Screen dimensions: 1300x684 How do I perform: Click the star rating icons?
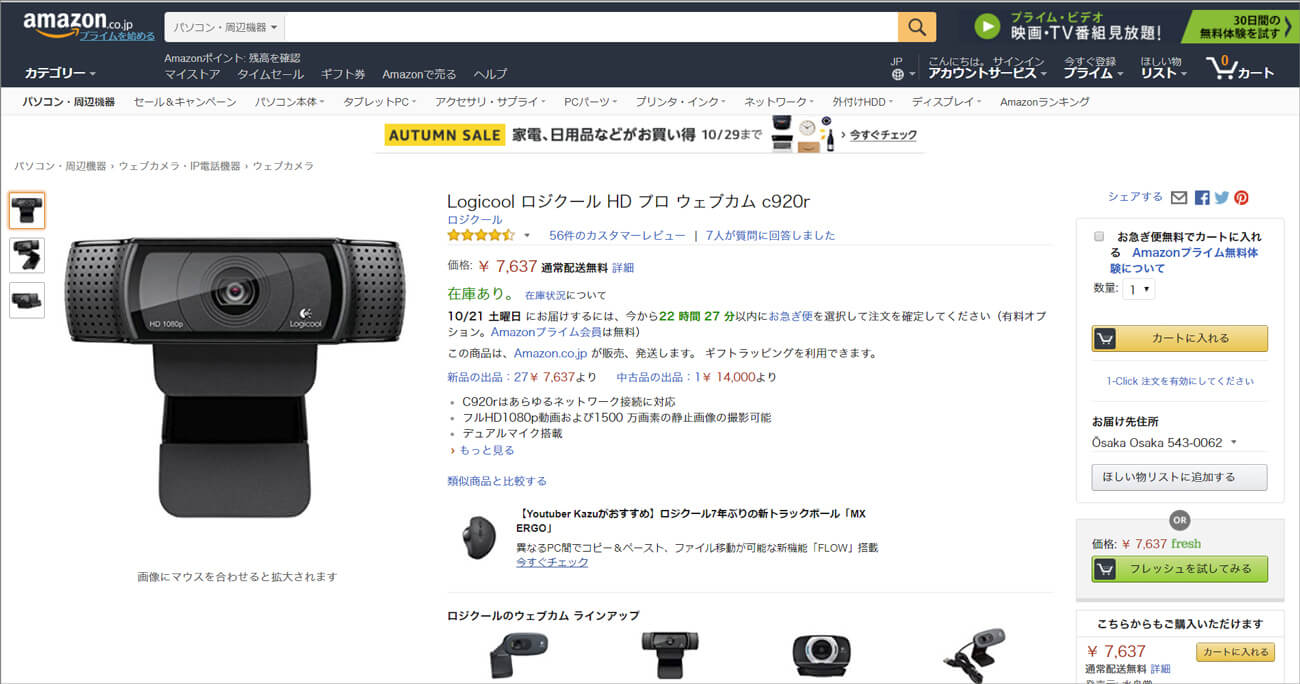(481, 236)
